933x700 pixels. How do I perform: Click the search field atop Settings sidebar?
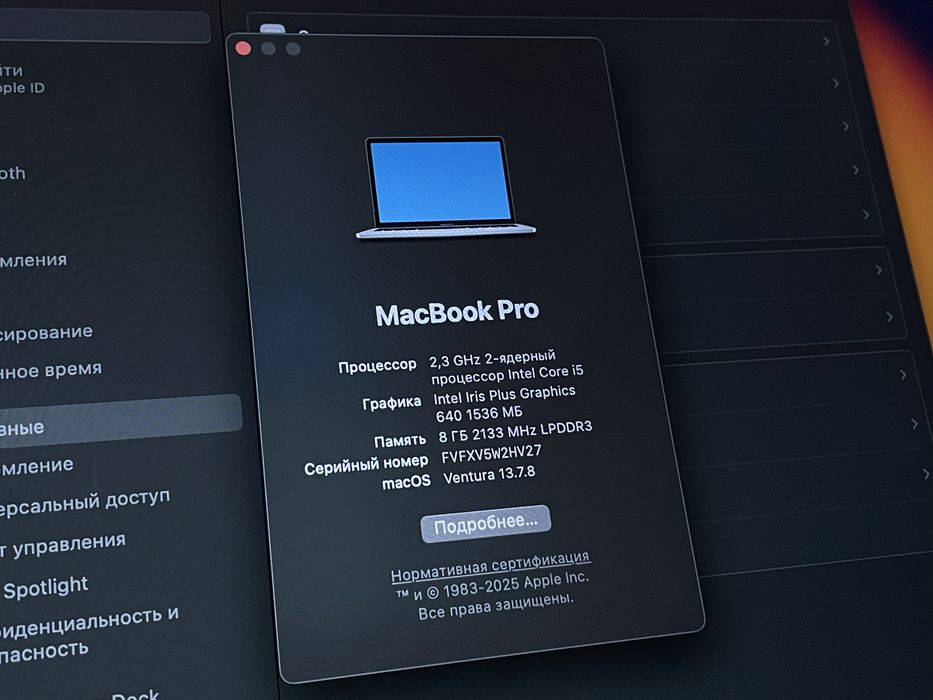pyautogui.click(x=105, y=28)
